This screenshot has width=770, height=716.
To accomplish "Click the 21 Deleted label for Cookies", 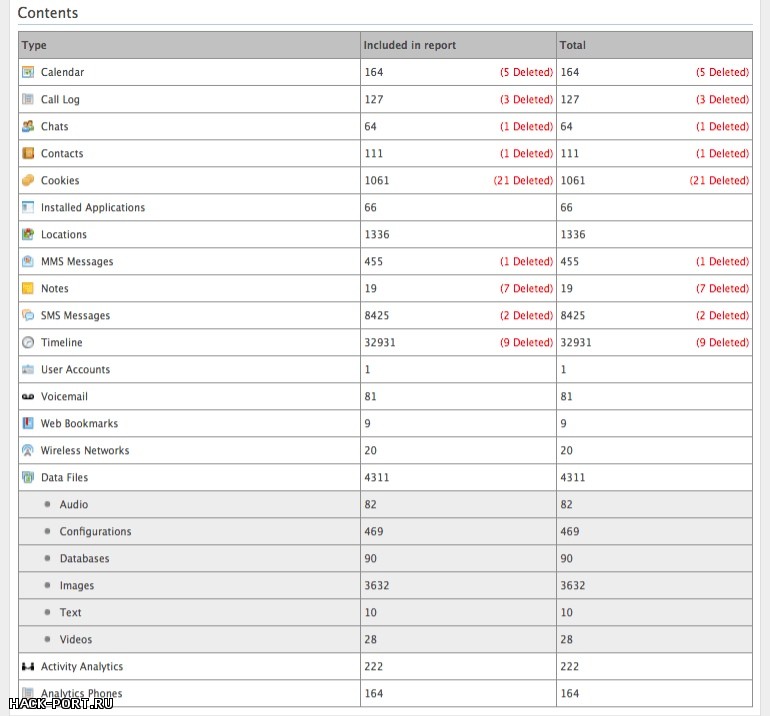I will pos(522,180).
